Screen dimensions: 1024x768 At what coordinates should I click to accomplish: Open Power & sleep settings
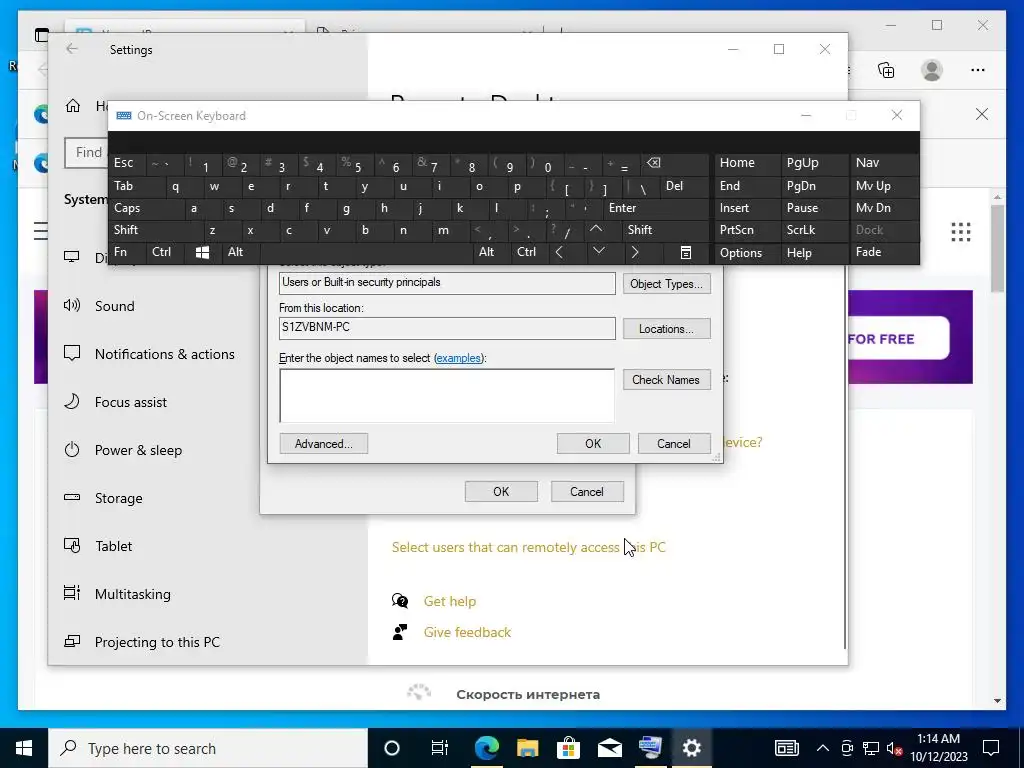point(138,450)
